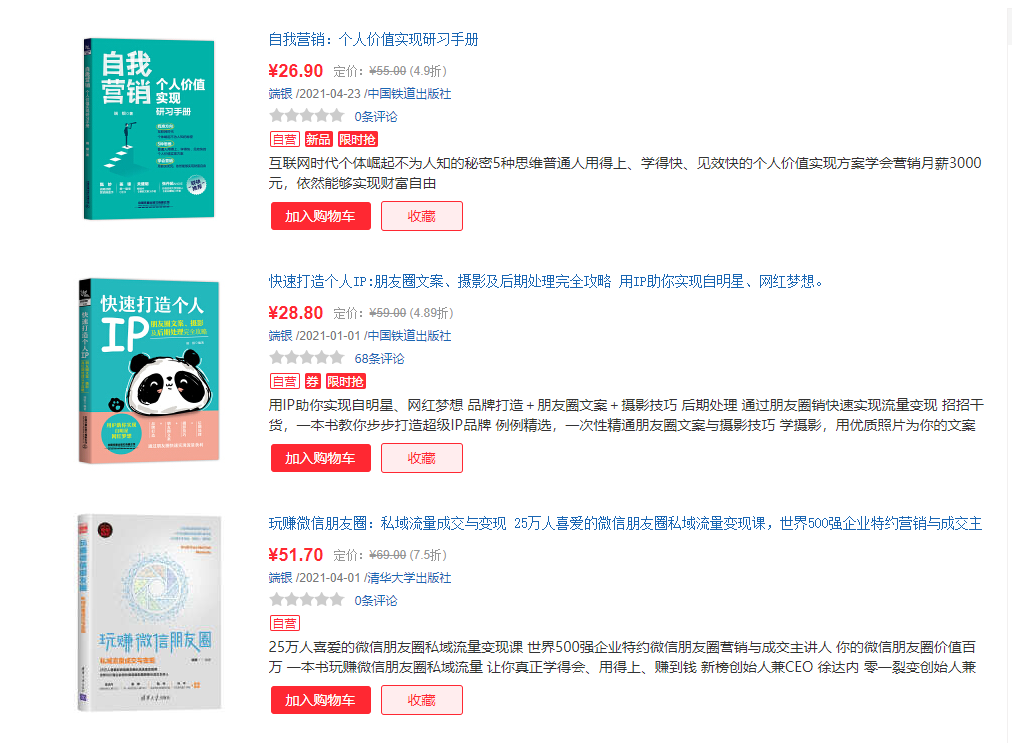Click 收藏 for the 自我营销 book
Viewport: 1012px width, 743px height.
(x=421, y=216)
